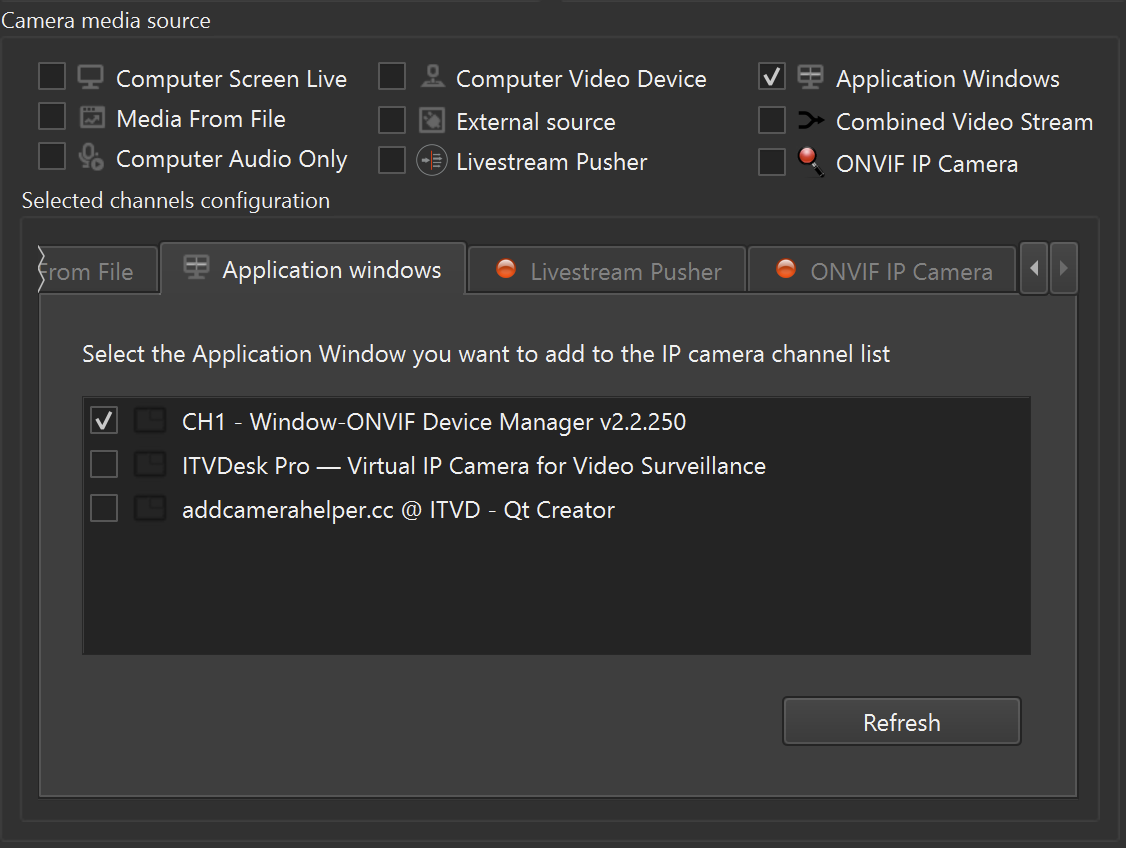Click the Computer Screen Live label

[x=231, y=78]
